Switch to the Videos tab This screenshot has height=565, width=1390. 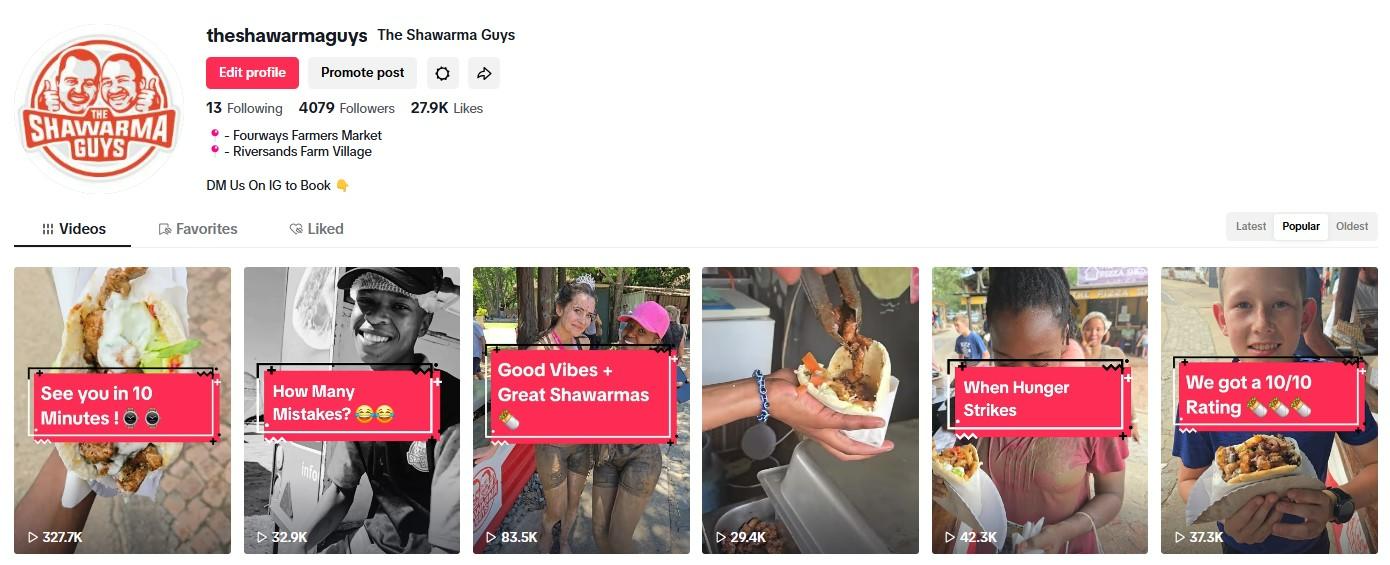click(x=73, y=229)
